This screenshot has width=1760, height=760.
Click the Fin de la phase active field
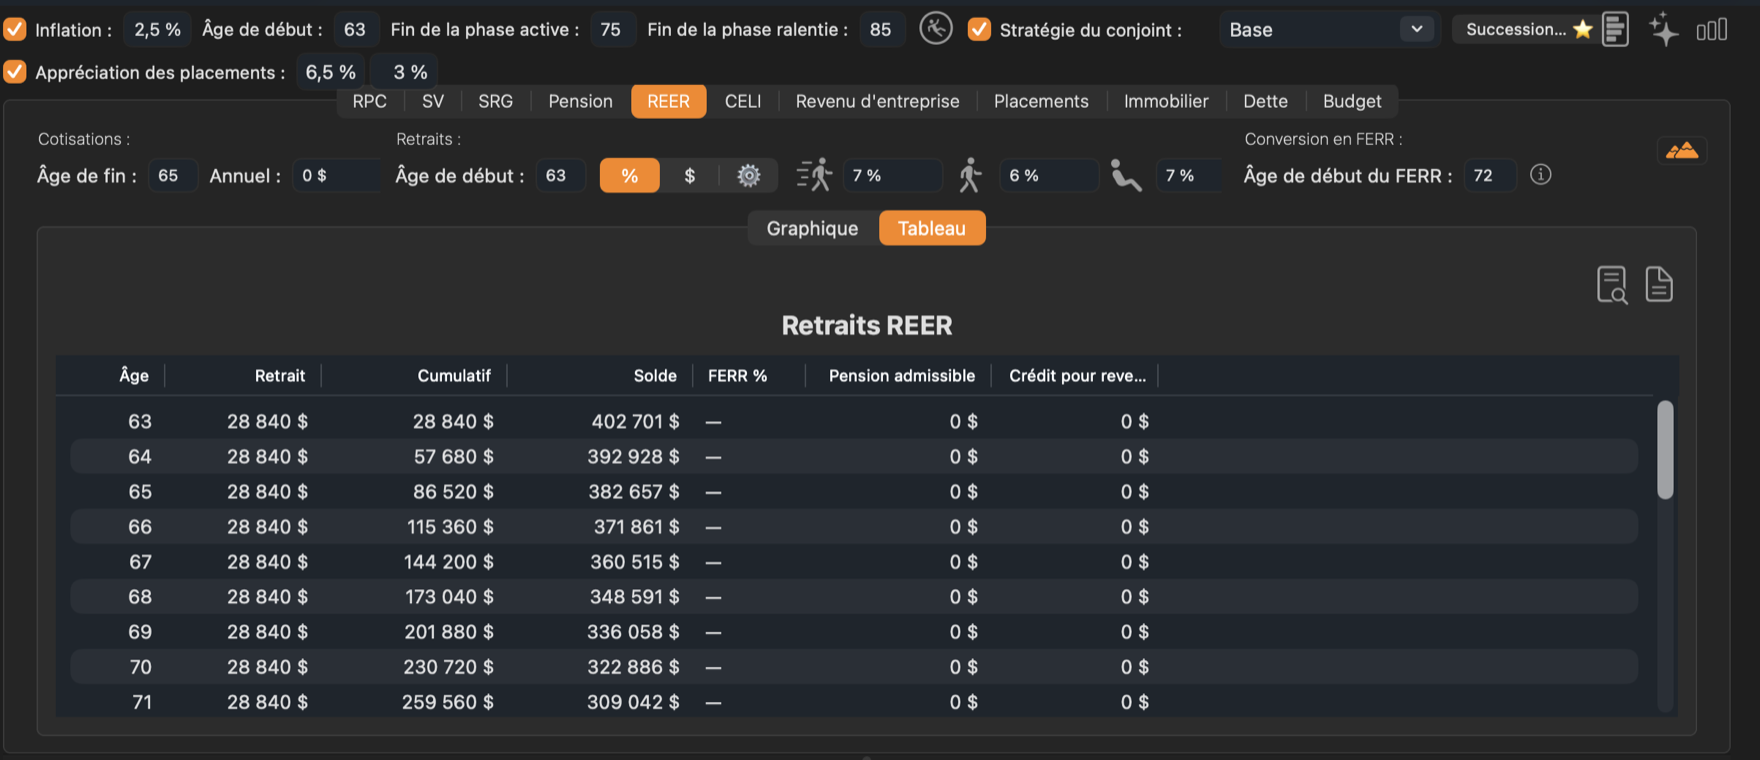tap(611, 29)
